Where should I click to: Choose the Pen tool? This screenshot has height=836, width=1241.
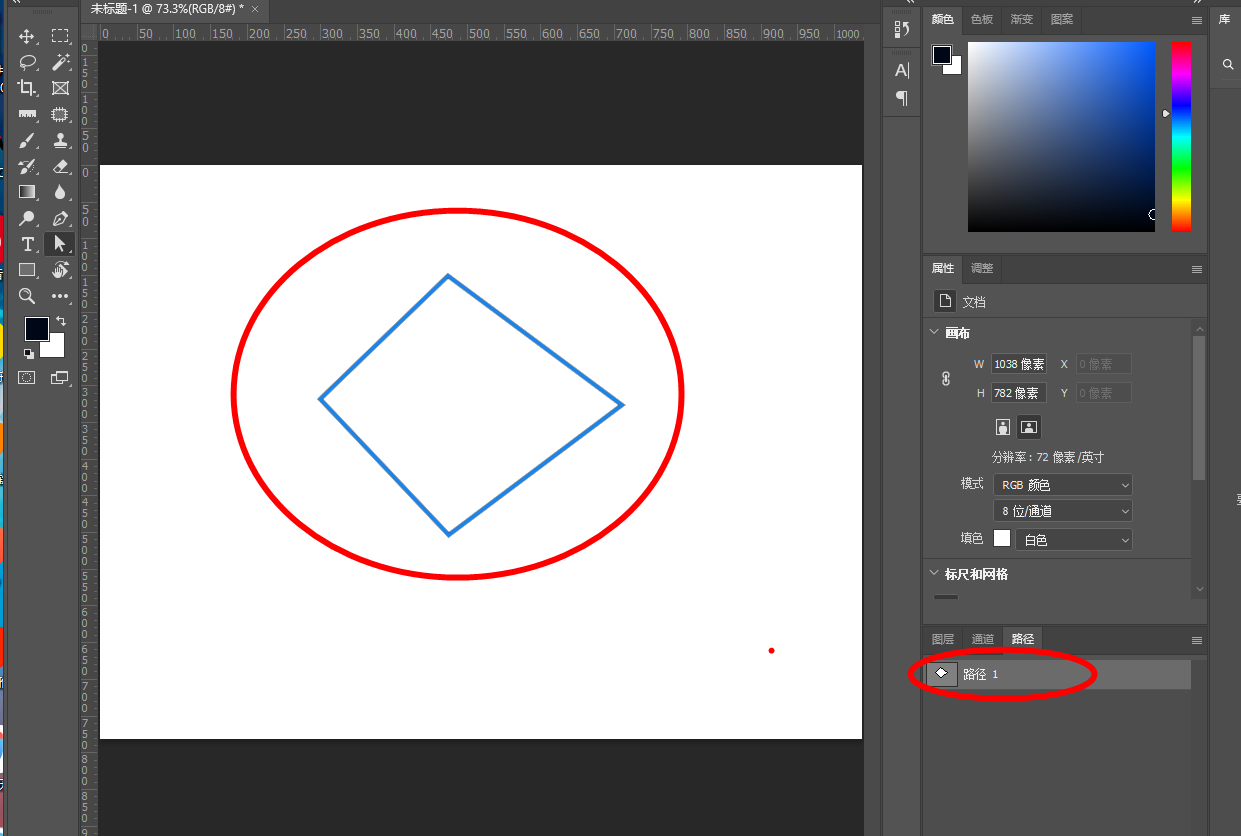60,218
